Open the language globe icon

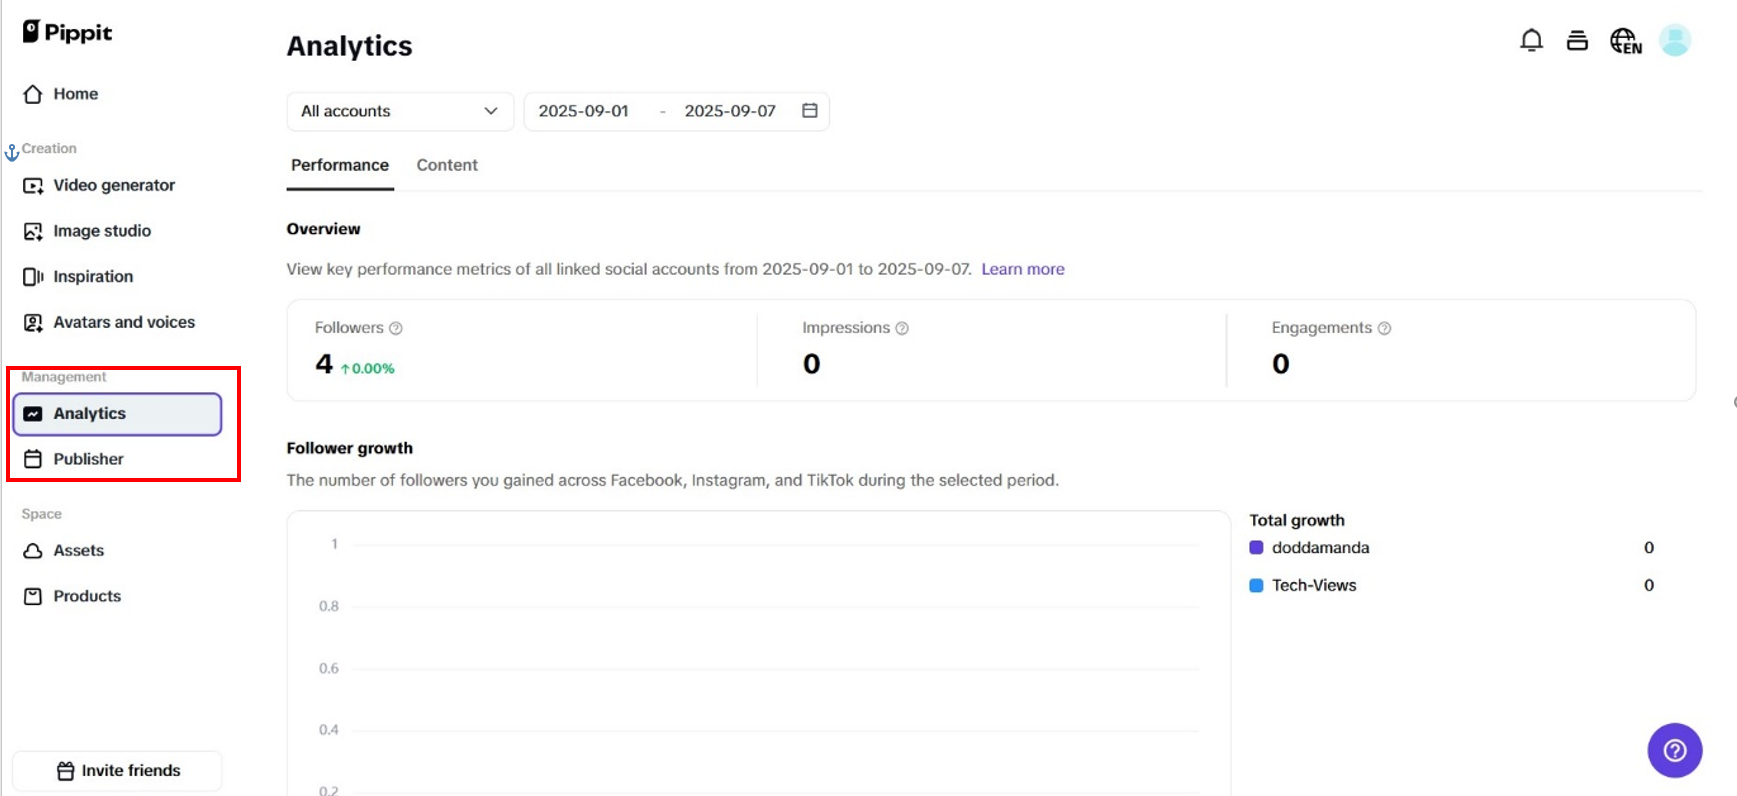[1625, 41]
